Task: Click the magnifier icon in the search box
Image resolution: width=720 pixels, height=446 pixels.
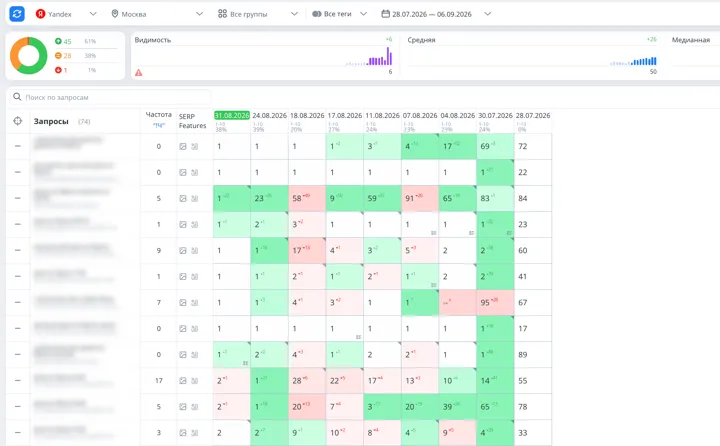Action: (17, 97)
